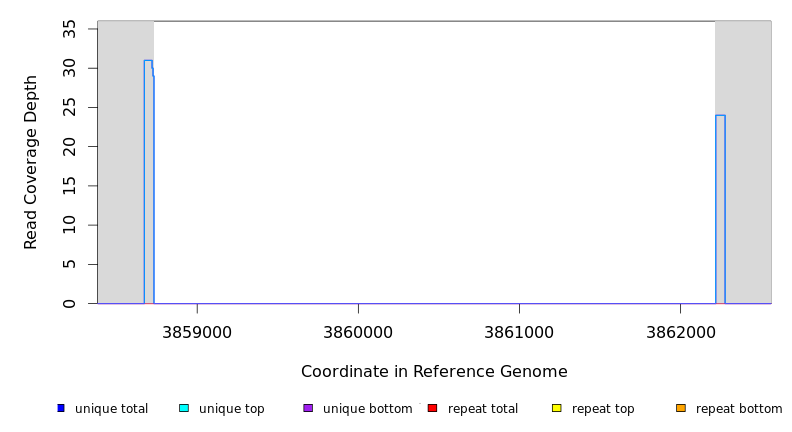Viewport: 792px width, 432px height.
Task: Click the gray shaded region on the left
Action: click(x=120, y=160)
